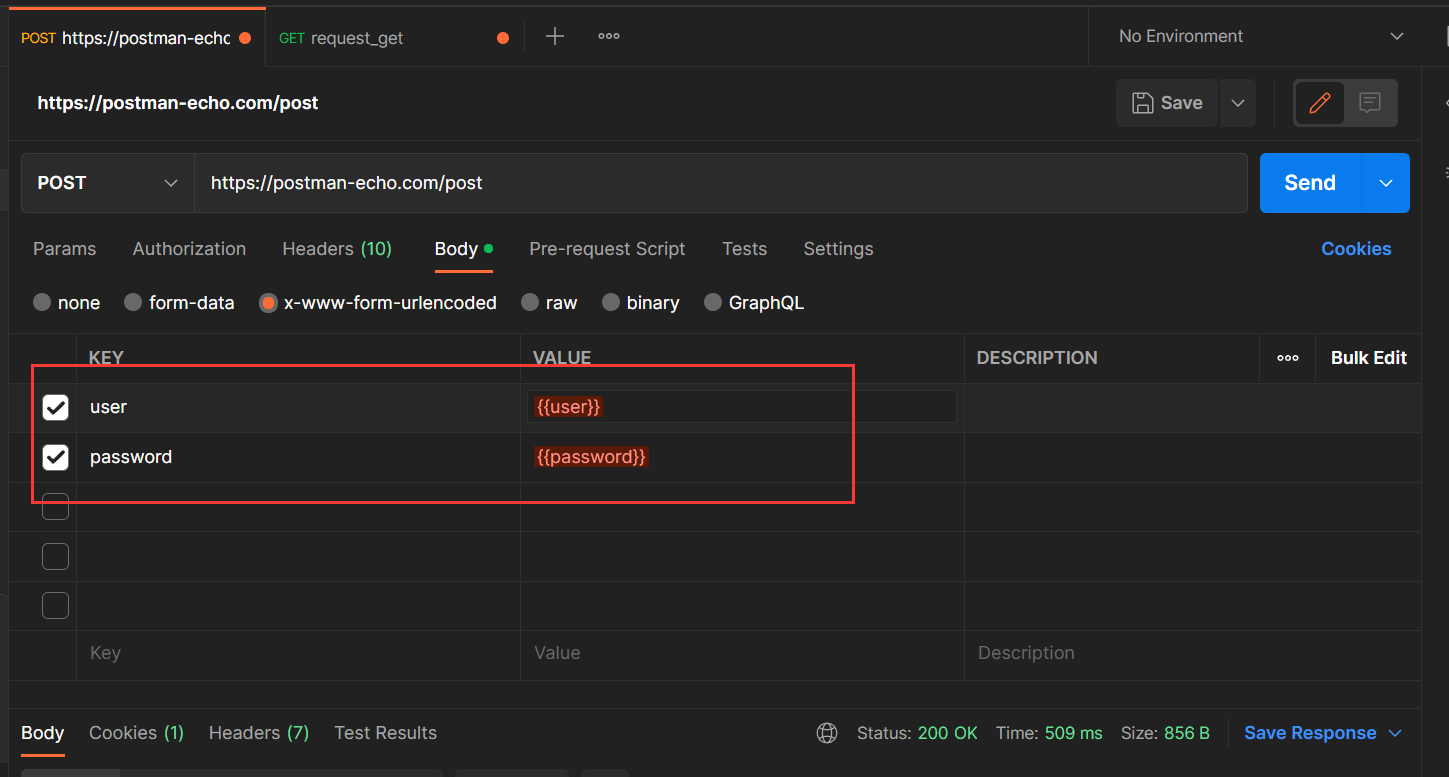Uncheck the password key checkbox

[x=55, y=457]
